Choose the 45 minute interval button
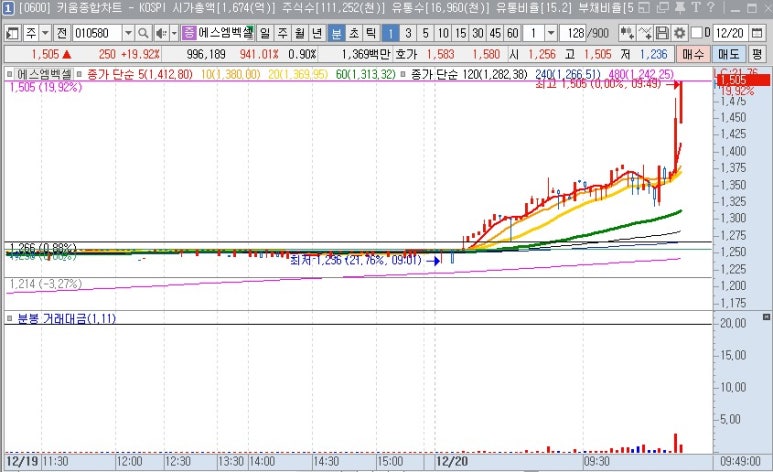Image resolution: width=773 pixels, height=472 pixels. [495, 34]
